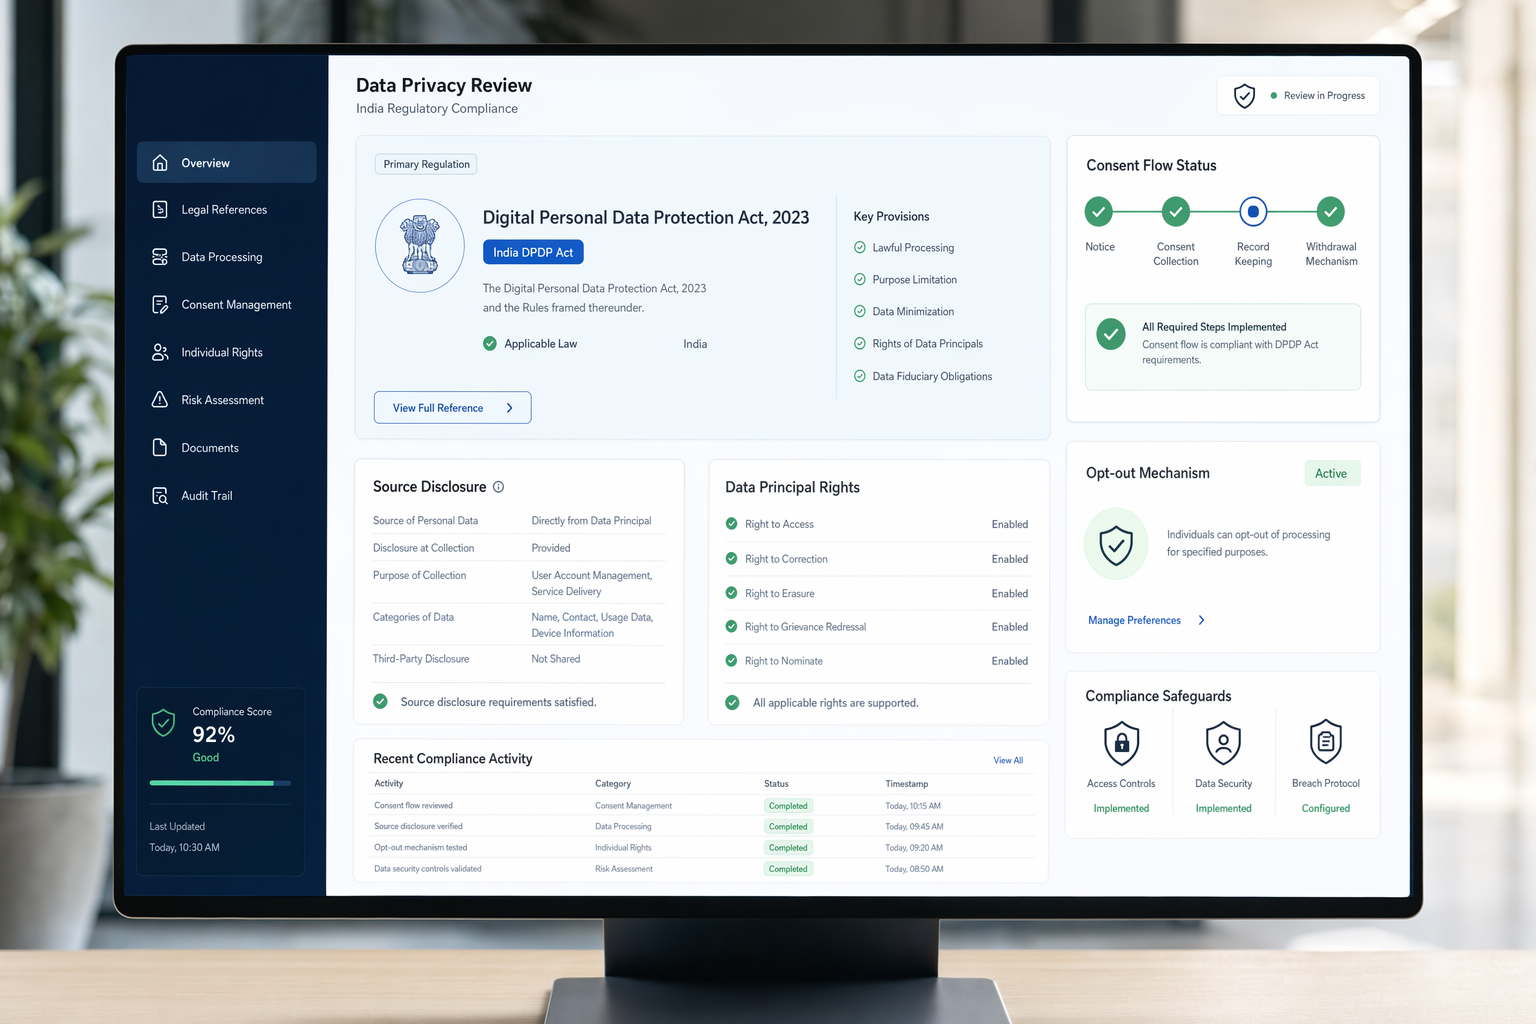
Task: Click the shield icon beside Review in Progress
Action: click(1244, 96)
